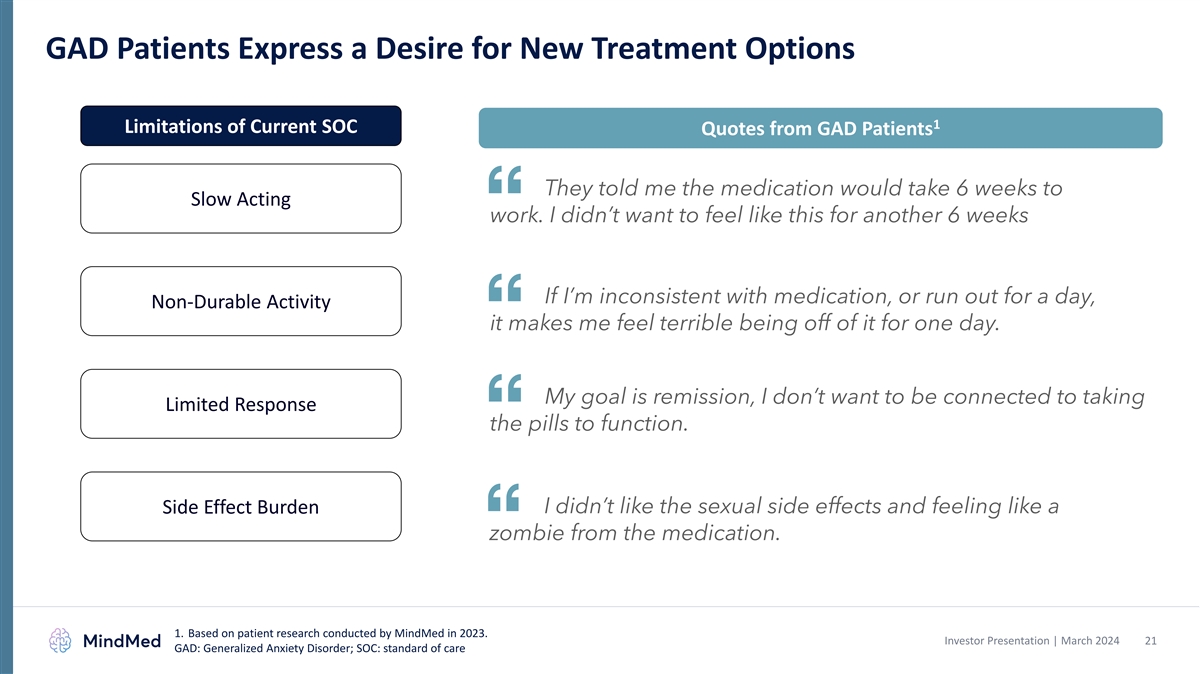This screenshot has width=1200, height=674.
Task: Click the GAD and SOC abbreviation definitions
Action: click(x=319, y=649)
